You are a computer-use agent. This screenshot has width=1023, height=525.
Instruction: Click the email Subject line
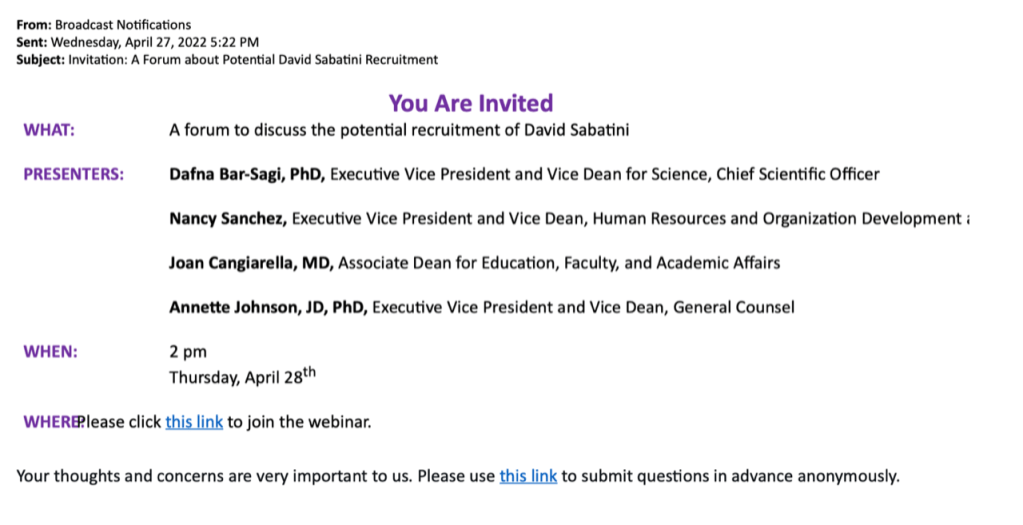227,59
